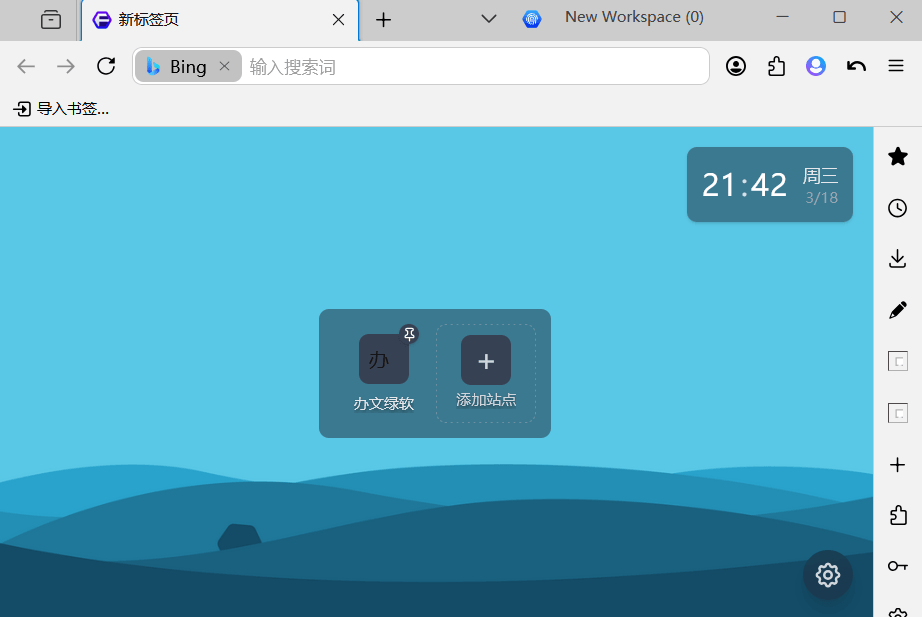Open the tab list dropdown chevron
The image size is (922, 617).
pyautogui.click(x=488, y=17)
